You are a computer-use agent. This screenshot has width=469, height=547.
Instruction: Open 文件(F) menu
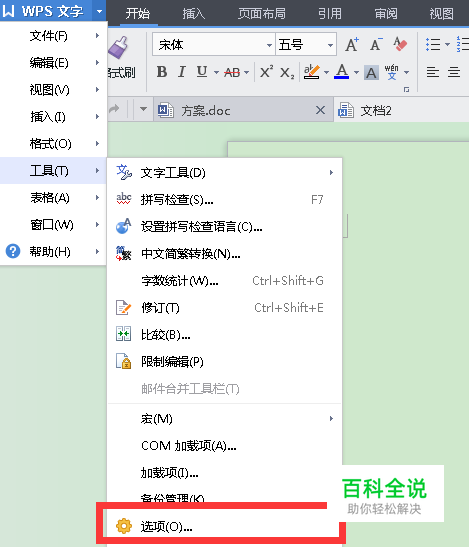(53, 36)
